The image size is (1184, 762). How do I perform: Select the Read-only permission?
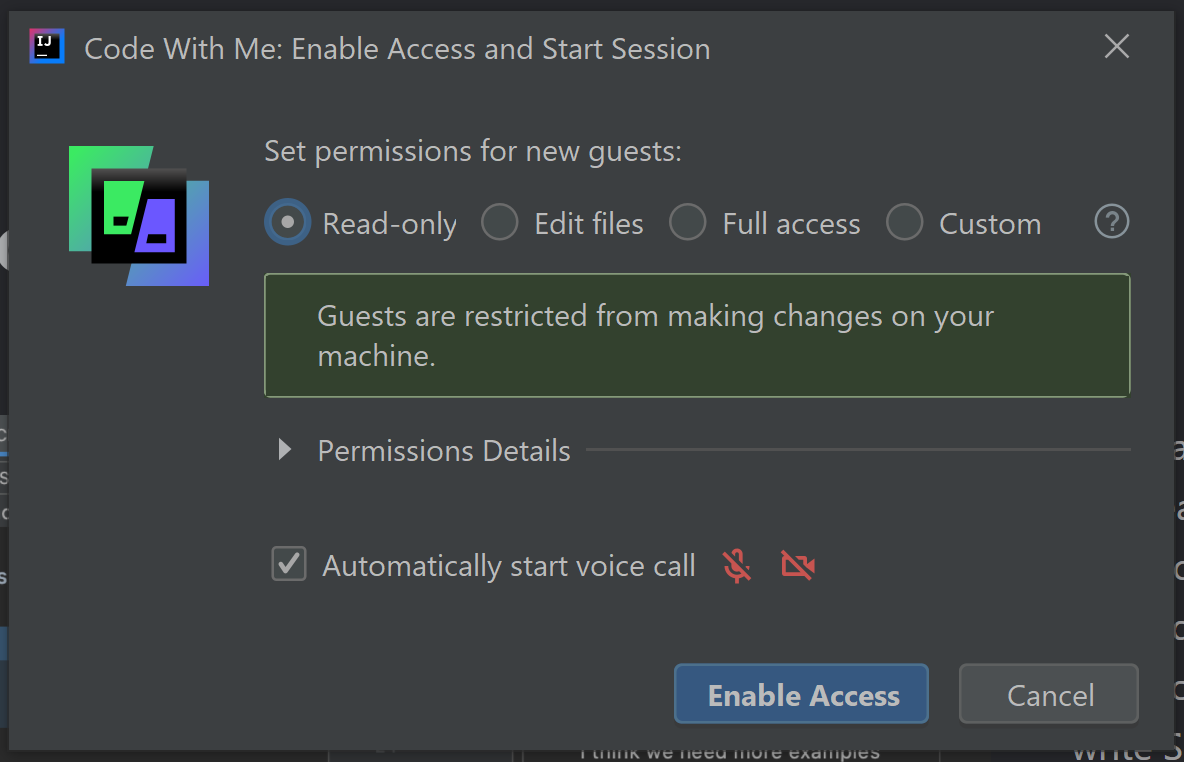coord(287,222)
